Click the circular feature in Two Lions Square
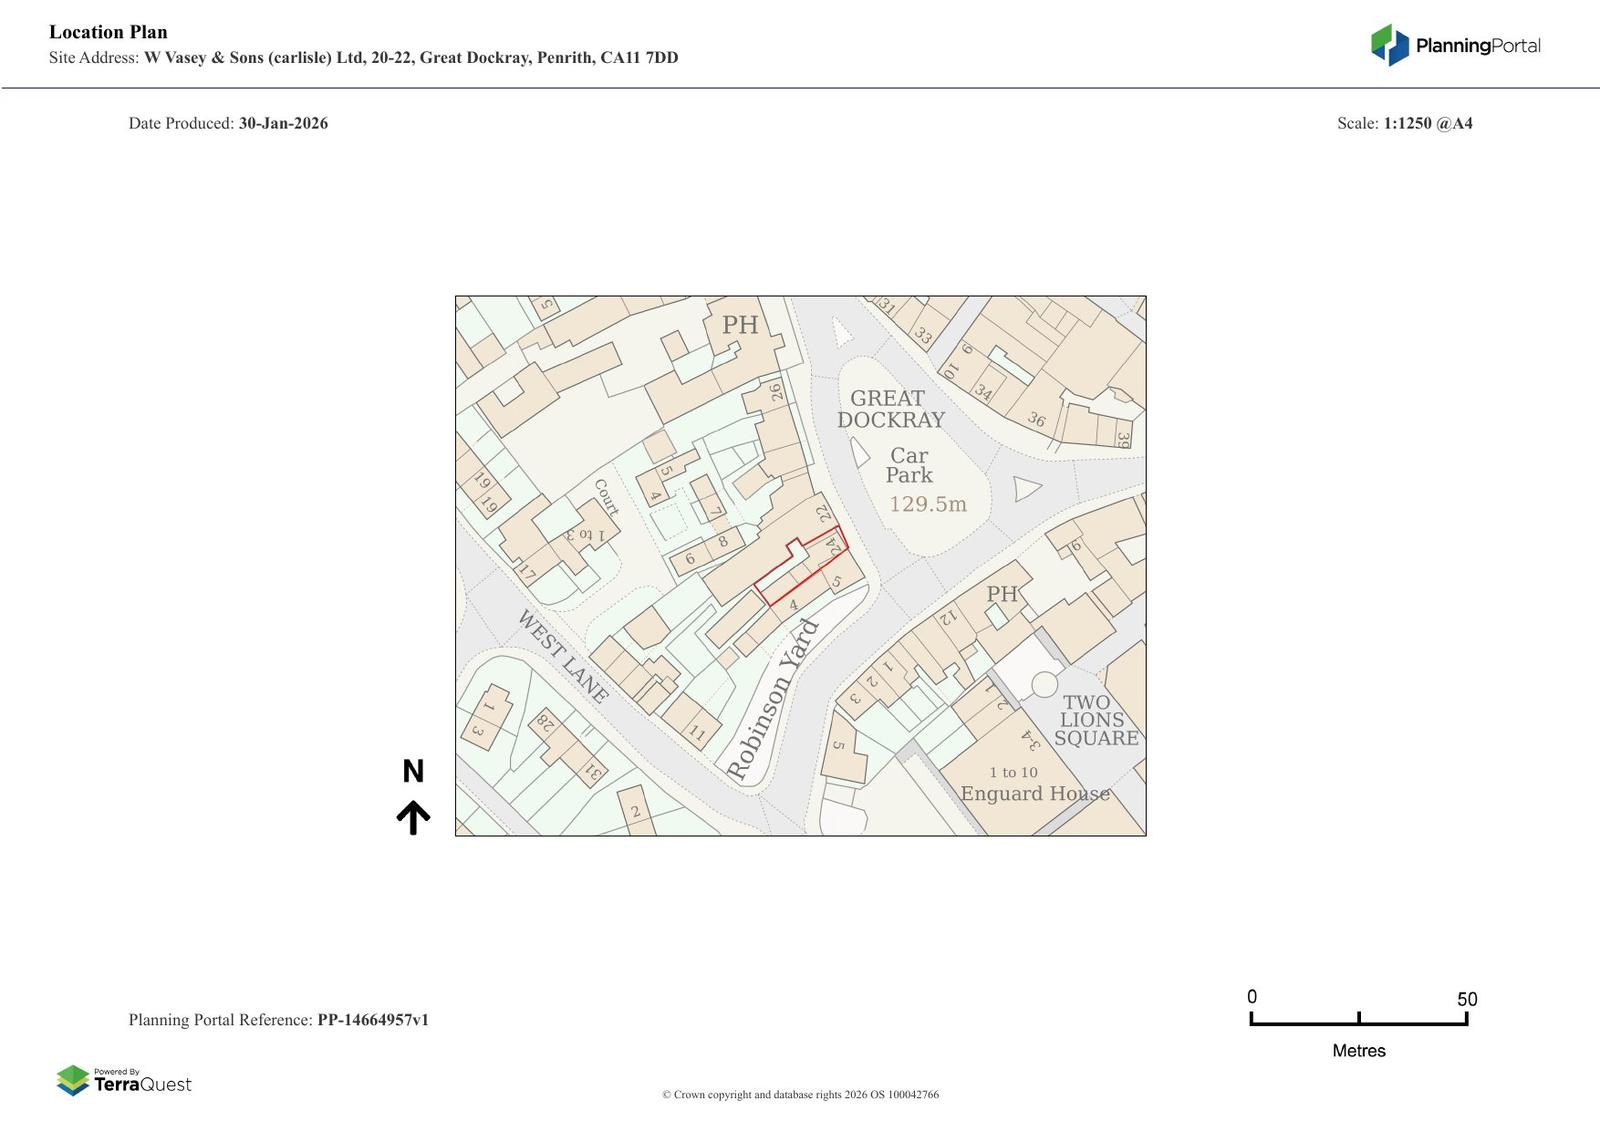 [1044, 684]
